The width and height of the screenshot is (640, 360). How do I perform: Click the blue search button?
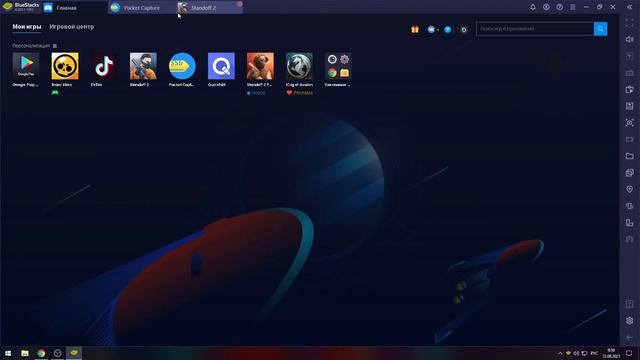pyautogui.click(x=600, y=29)
